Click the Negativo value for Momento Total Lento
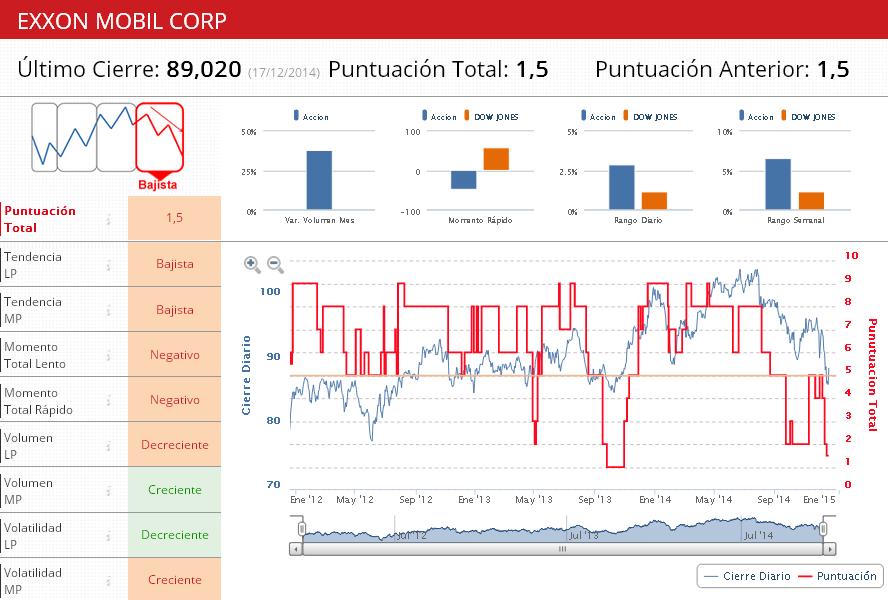888x600 pixels. (174, 355)
